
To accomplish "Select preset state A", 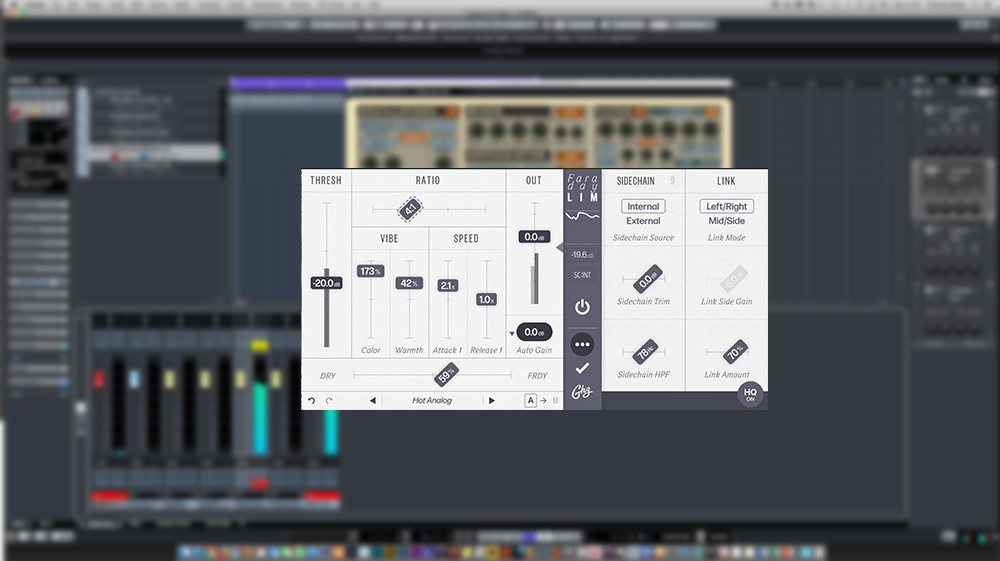I will [x=531, y=400].
